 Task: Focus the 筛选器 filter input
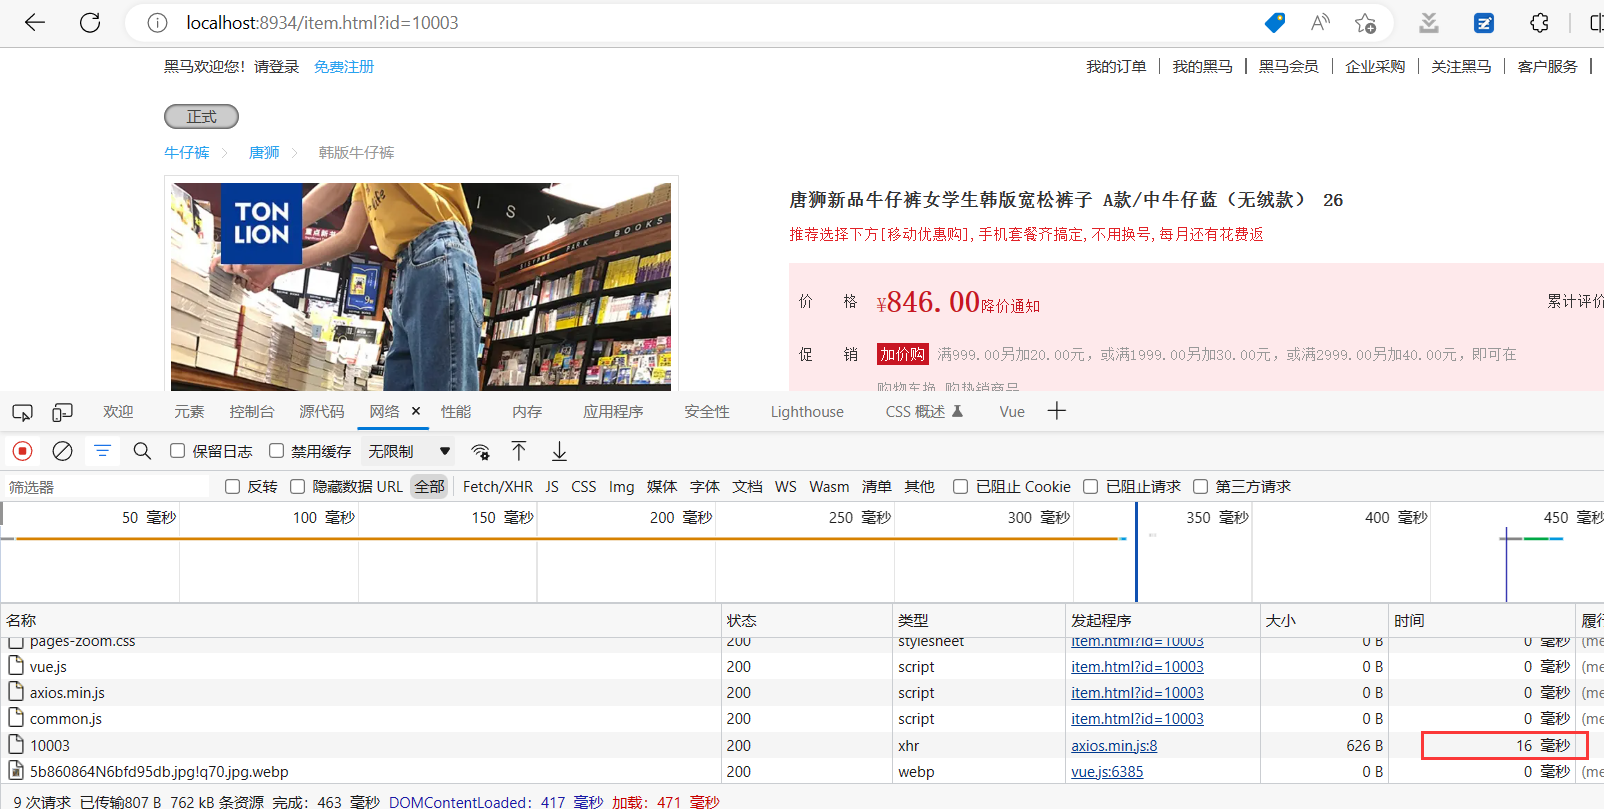[x=105, y=486]
